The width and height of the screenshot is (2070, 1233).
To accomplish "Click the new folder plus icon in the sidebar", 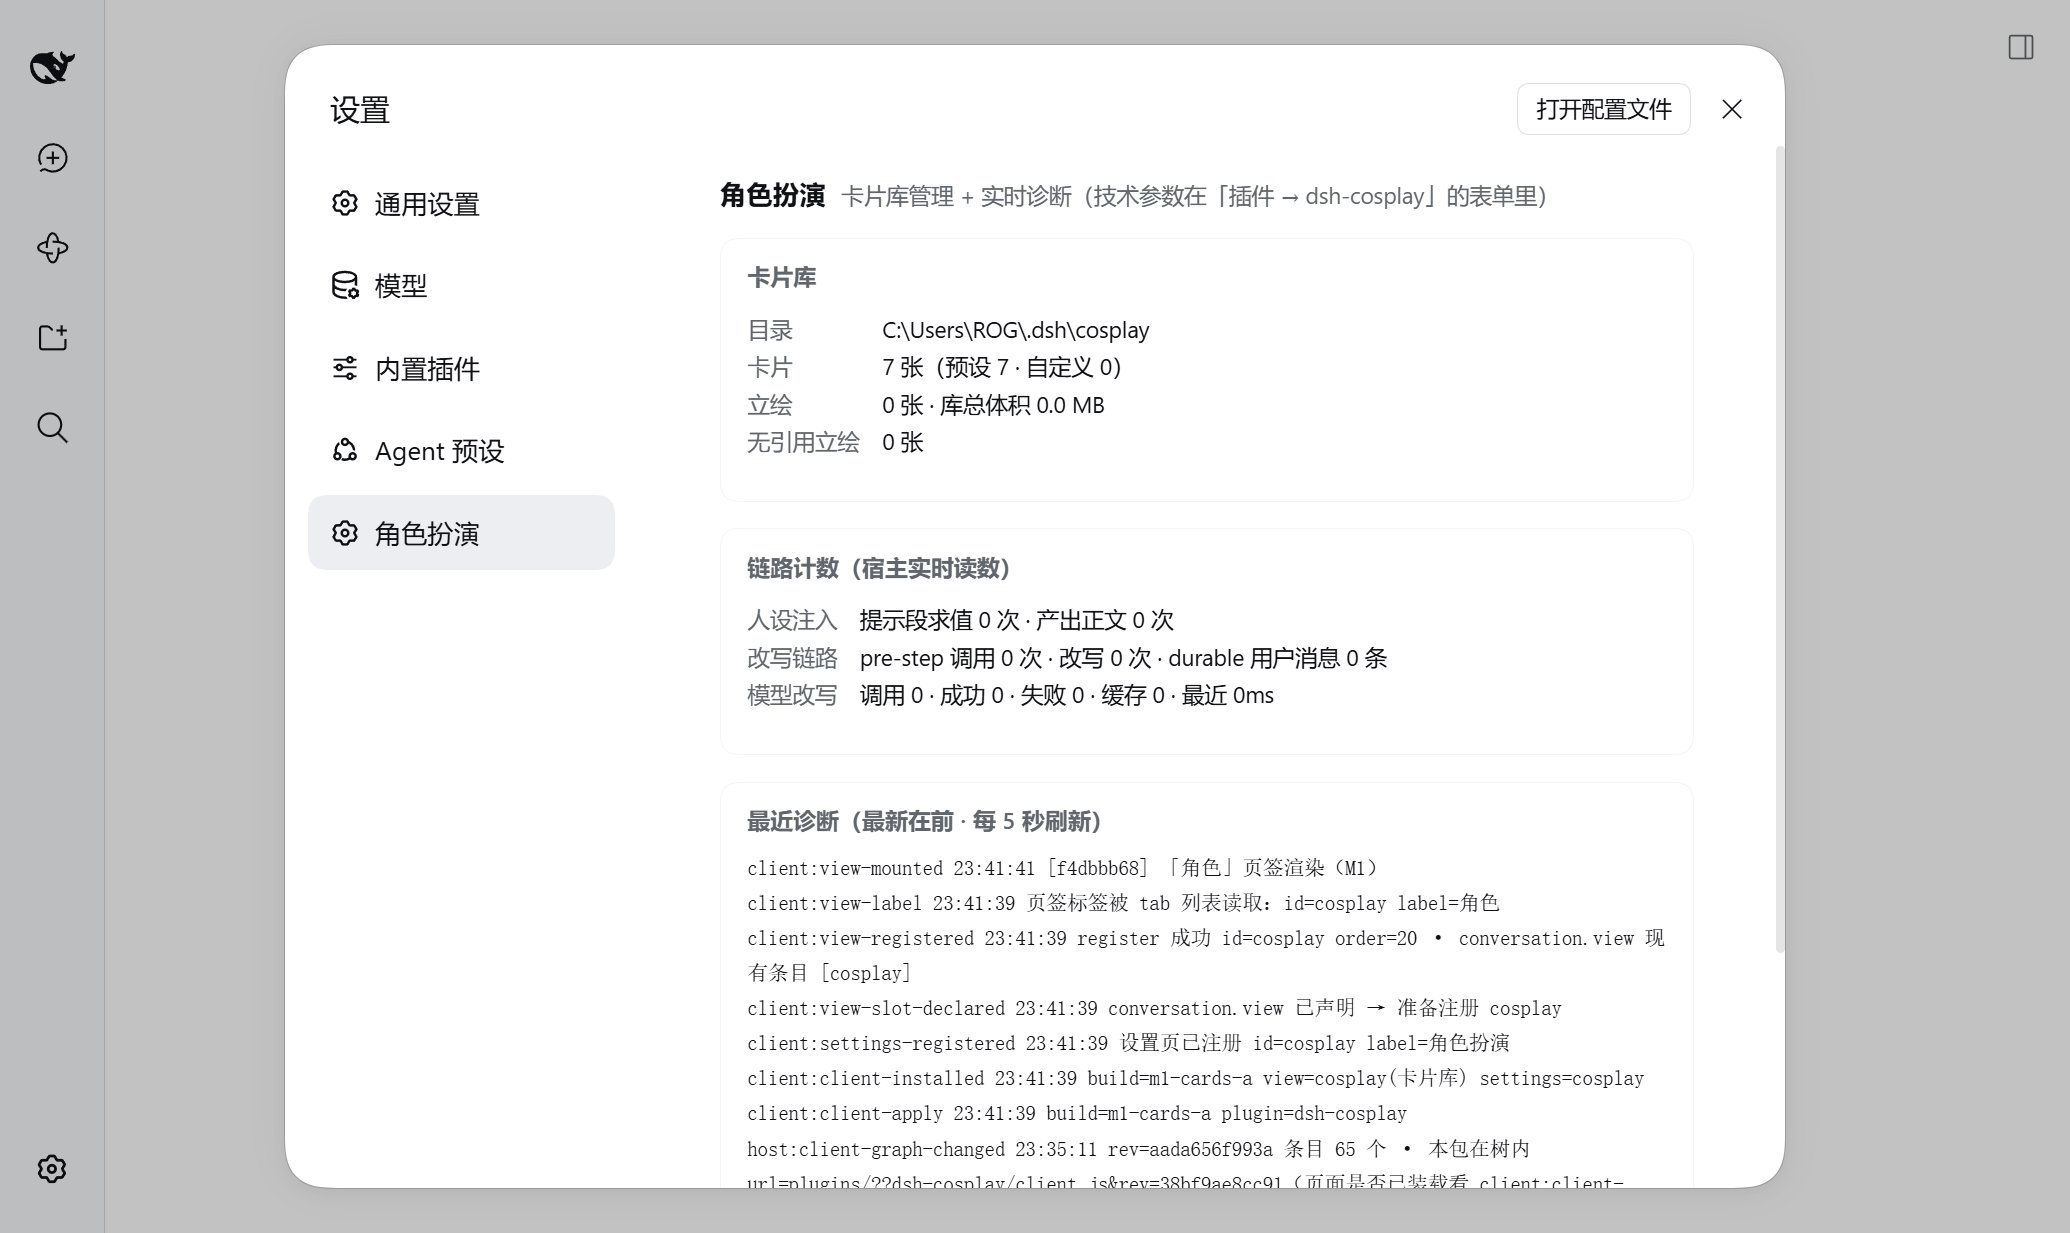I will (x=52, y=338).
